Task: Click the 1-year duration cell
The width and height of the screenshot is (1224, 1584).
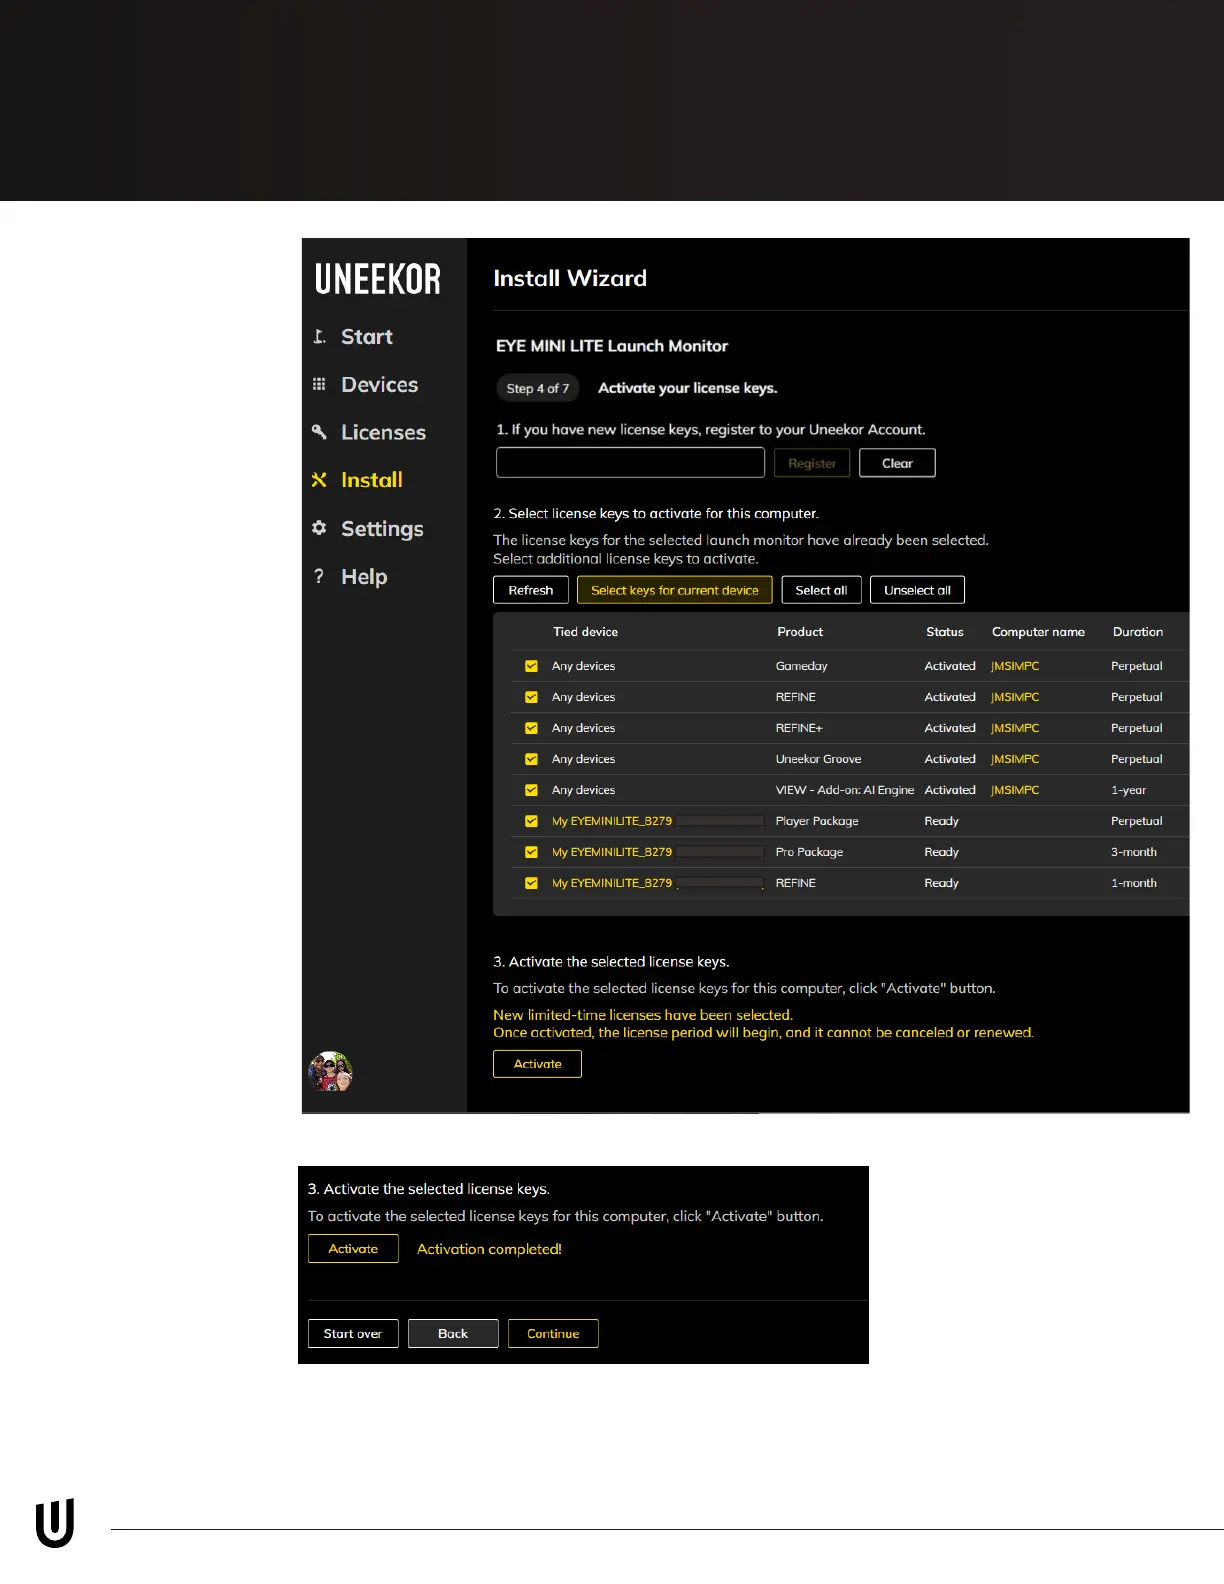Action: 1129,790
